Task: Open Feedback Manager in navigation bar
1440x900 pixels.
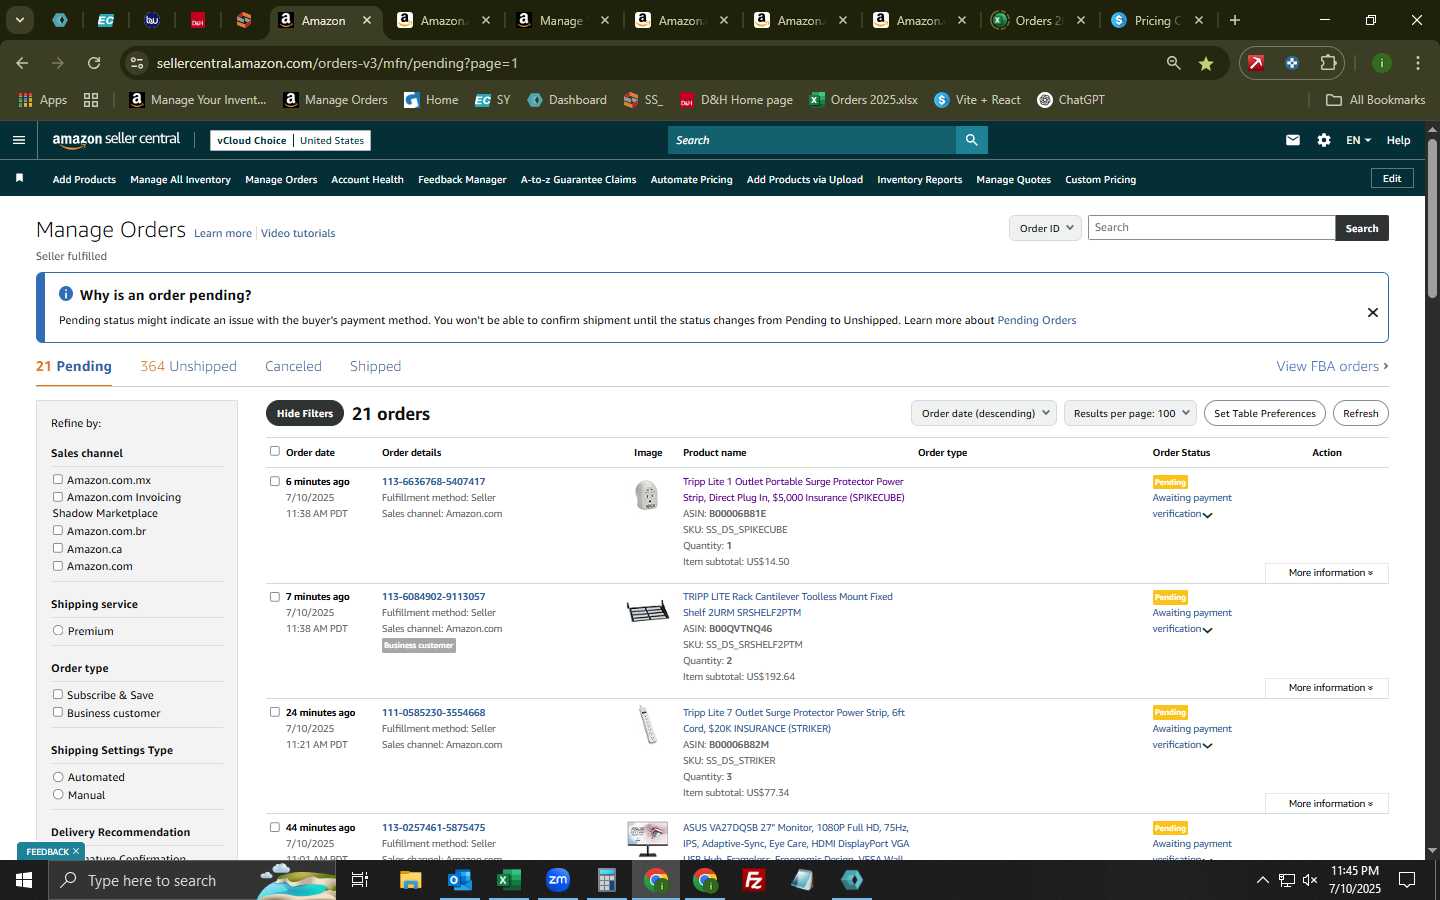Action: point(462,180)
